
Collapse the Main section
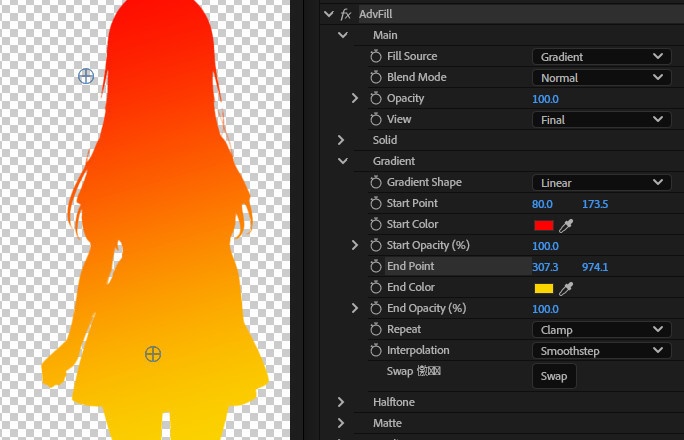tap(343, 35)
